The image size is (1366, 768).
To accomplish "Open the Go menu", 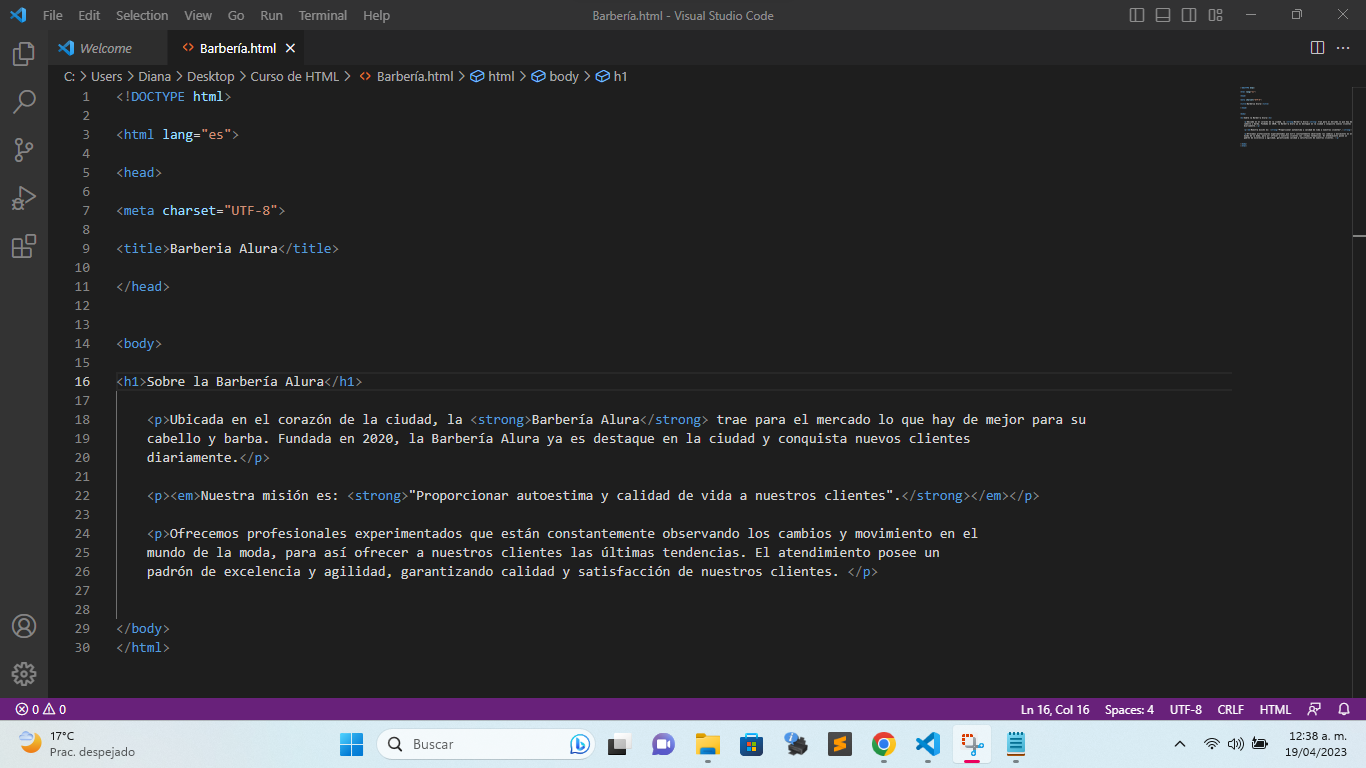I will pyautogui.click(x=236, y=15).
